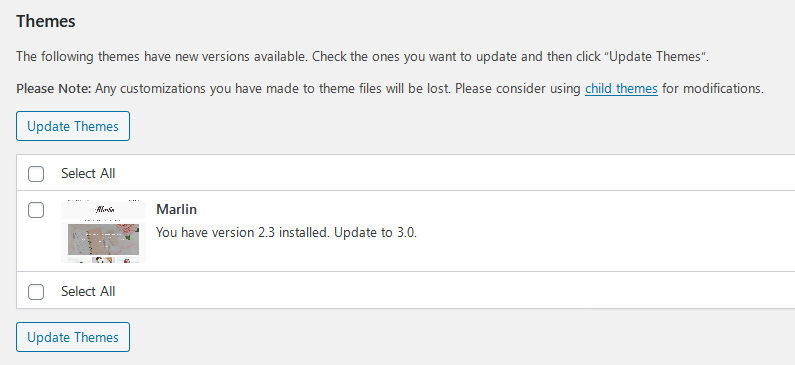Click the Marlin theme screenshot thumbnail
The image size is (795, 365).
pyautogui.click(x=103, y=232)
